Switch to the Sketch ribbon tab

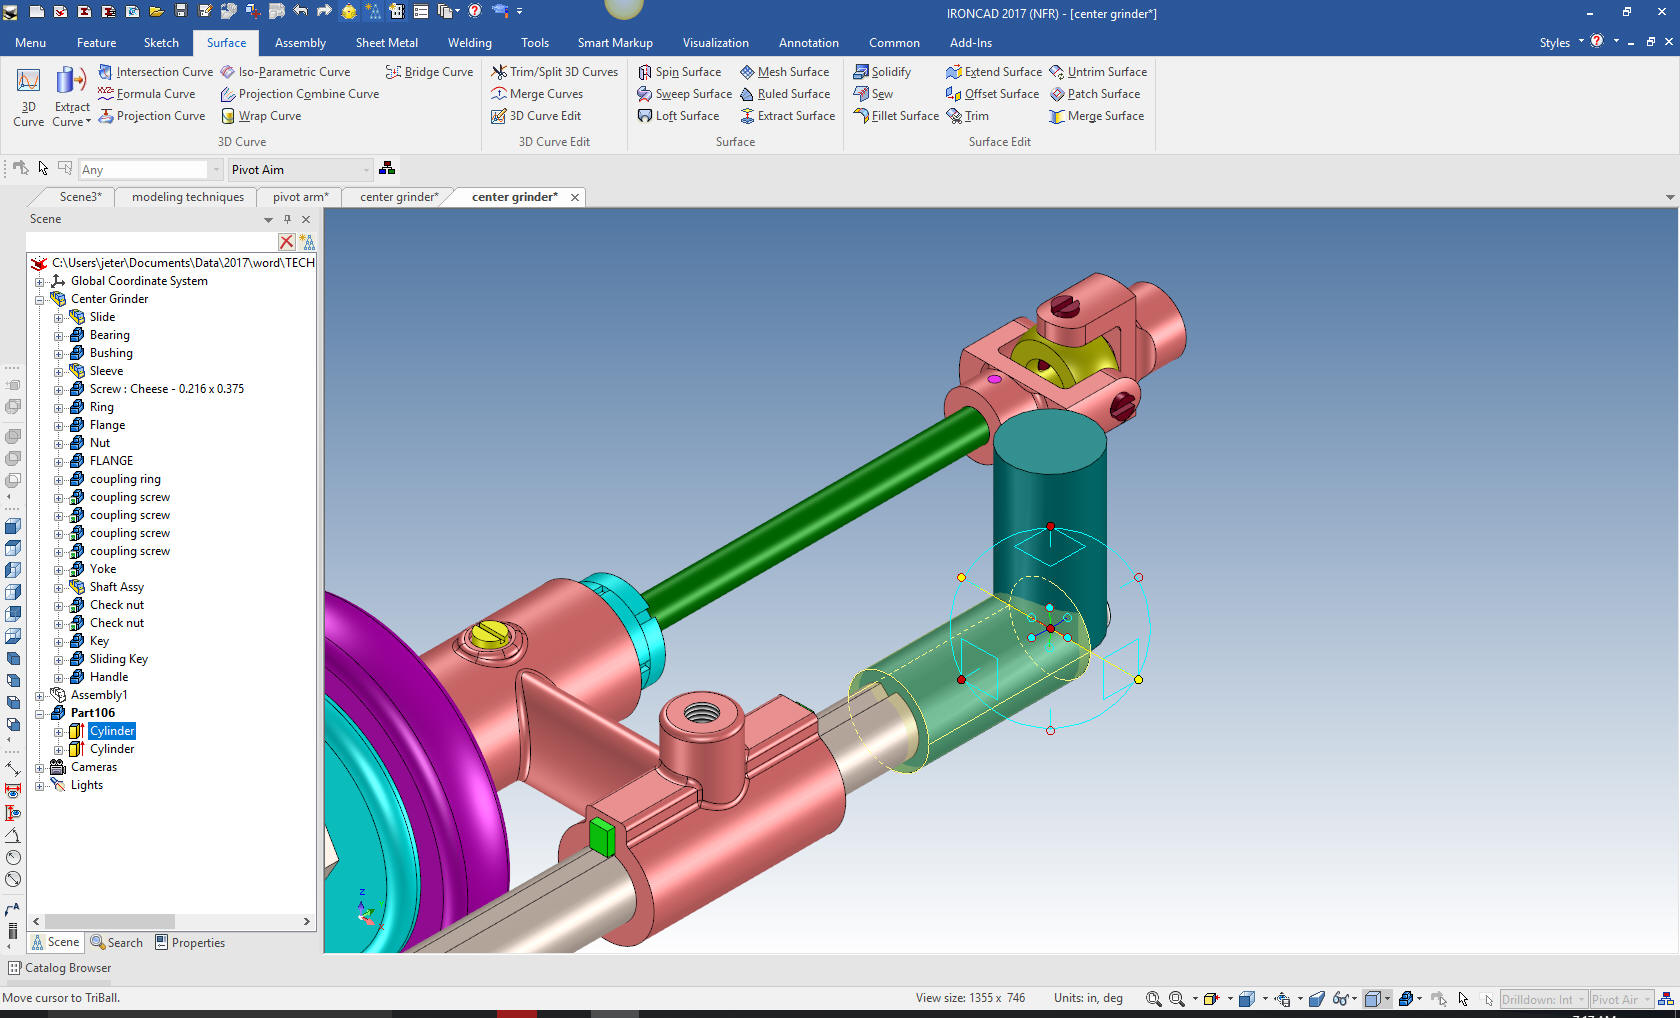click(161, 43)
